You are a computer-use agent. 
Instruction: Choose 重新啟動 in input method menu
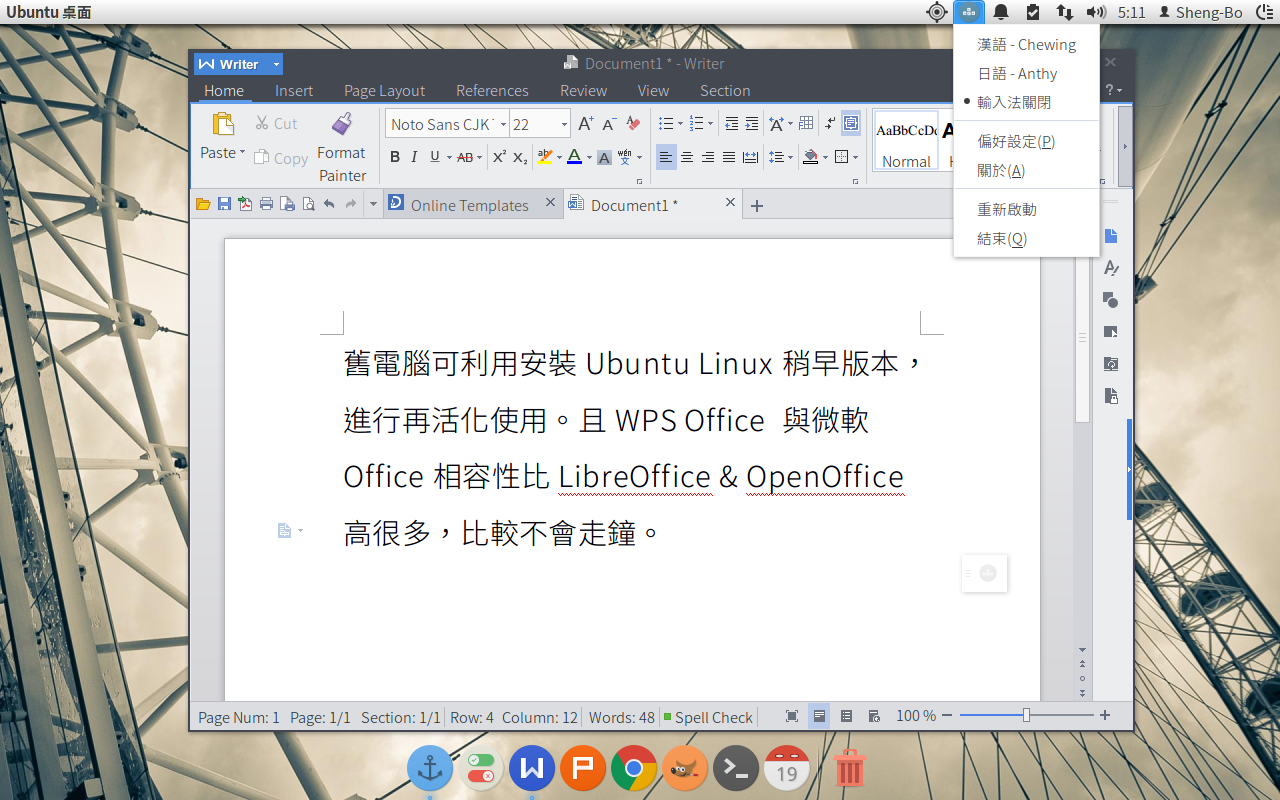coord(1026,209)
